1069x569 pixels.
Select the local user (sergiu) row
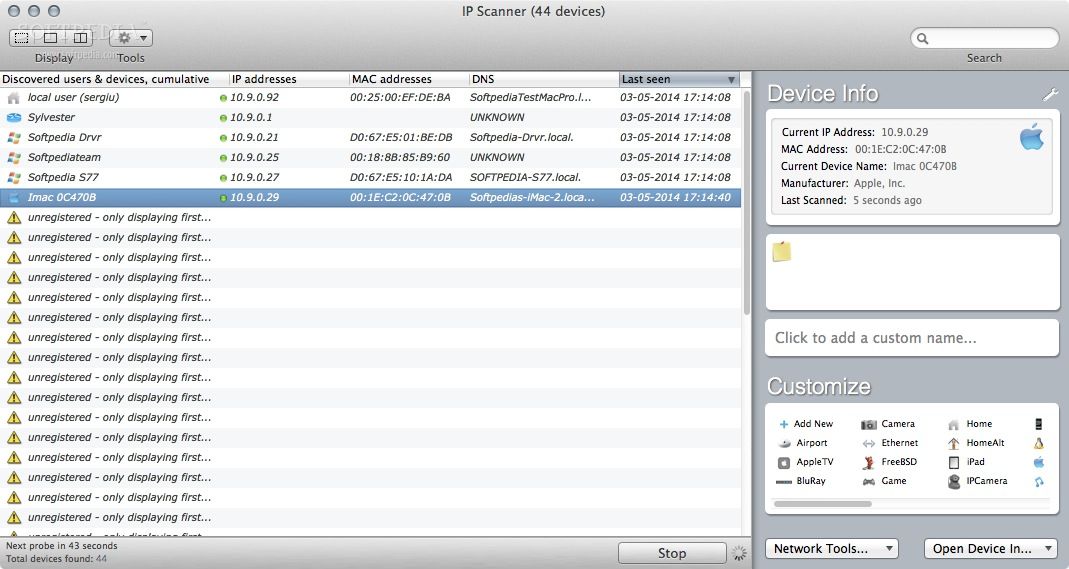[370, 97]
